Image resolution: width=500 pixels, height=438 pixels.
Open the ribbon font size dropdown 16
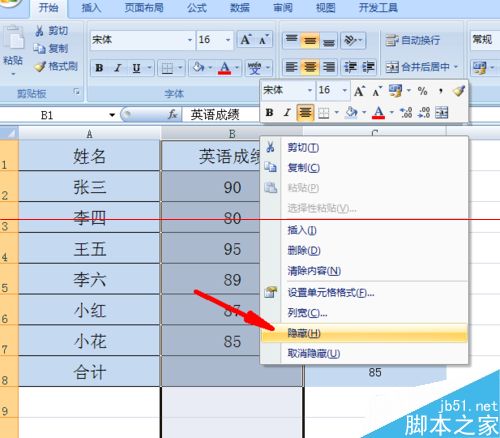228,40
